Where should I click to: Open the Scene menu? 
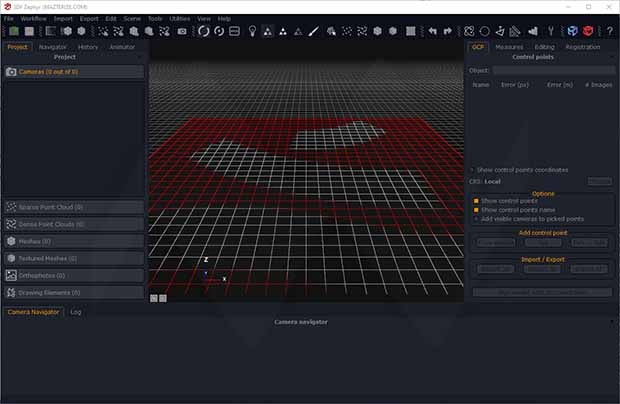point(132,19)
